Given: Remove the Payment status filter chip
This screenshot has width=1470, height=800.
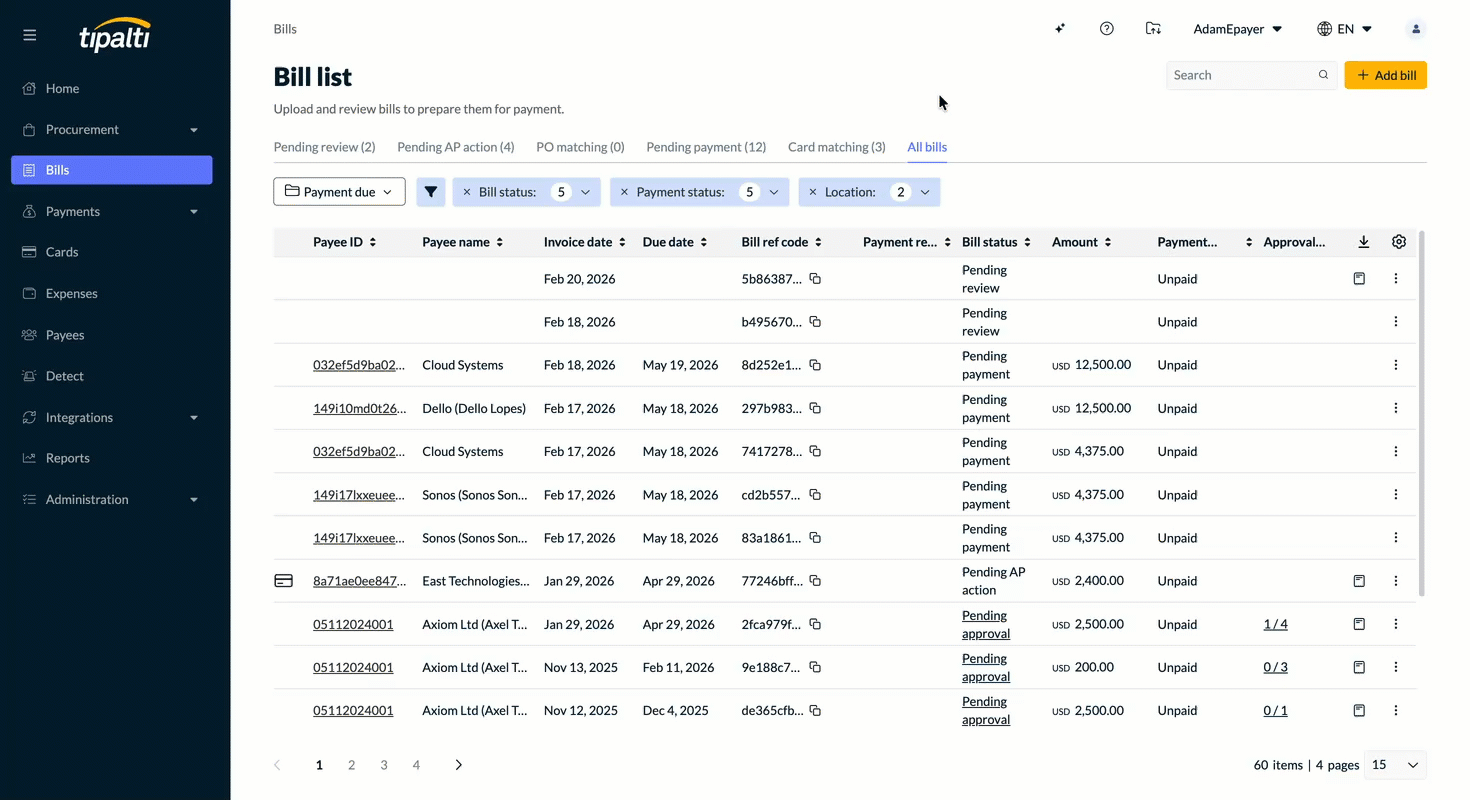Looking at the screenshot, I should point(624,192).
